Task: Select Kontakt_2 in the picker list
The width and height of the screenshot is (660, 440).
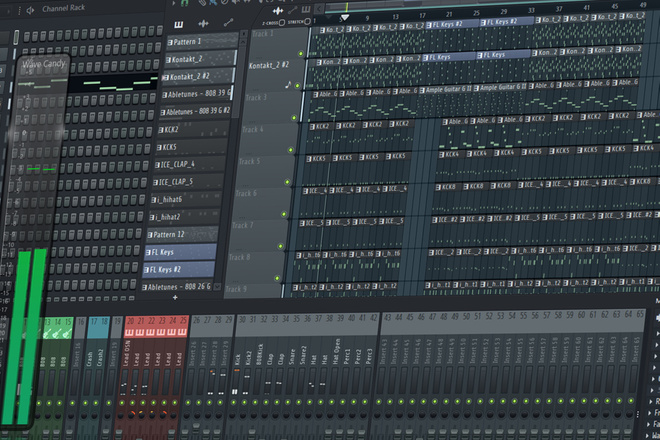Action: (x=200, y=59)
